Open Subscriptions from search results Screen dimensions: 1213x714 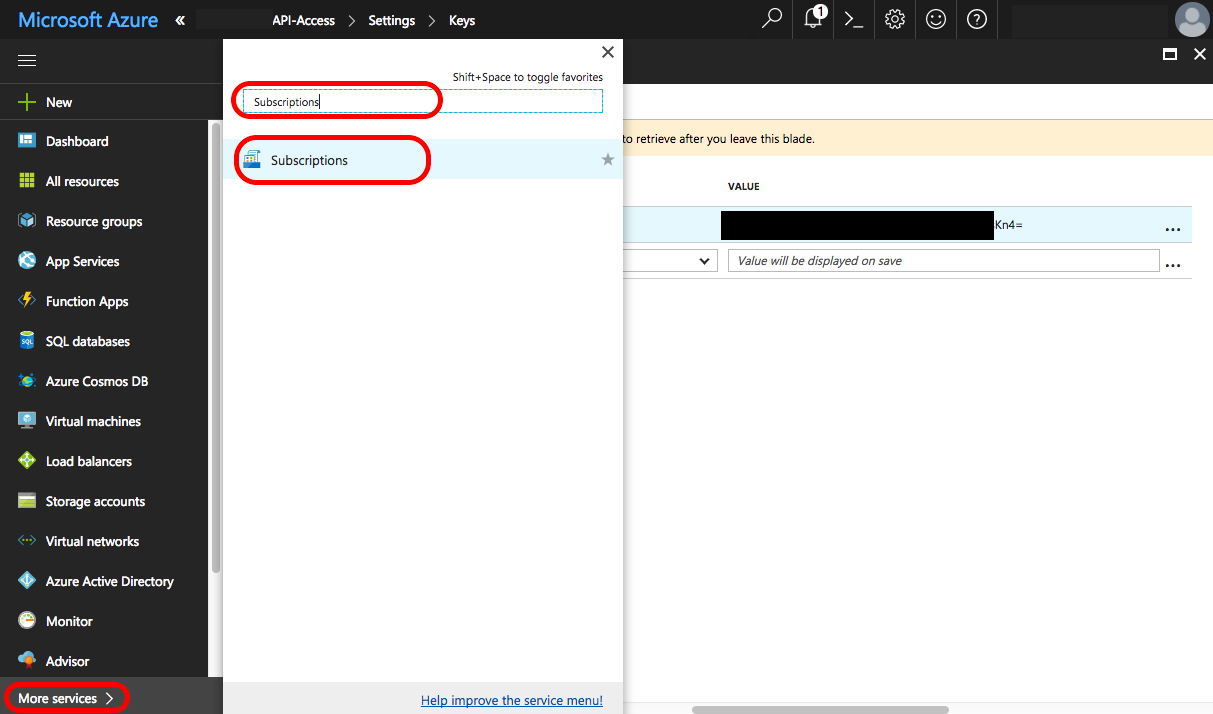pos(423,160)
